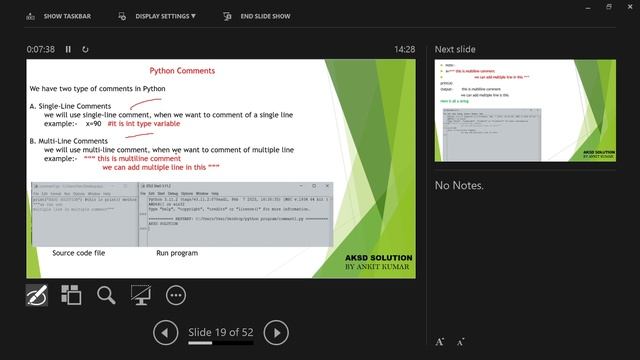Pause the presentation timer
The width and height of the screenshot is (640, 360).
point(68,49)
